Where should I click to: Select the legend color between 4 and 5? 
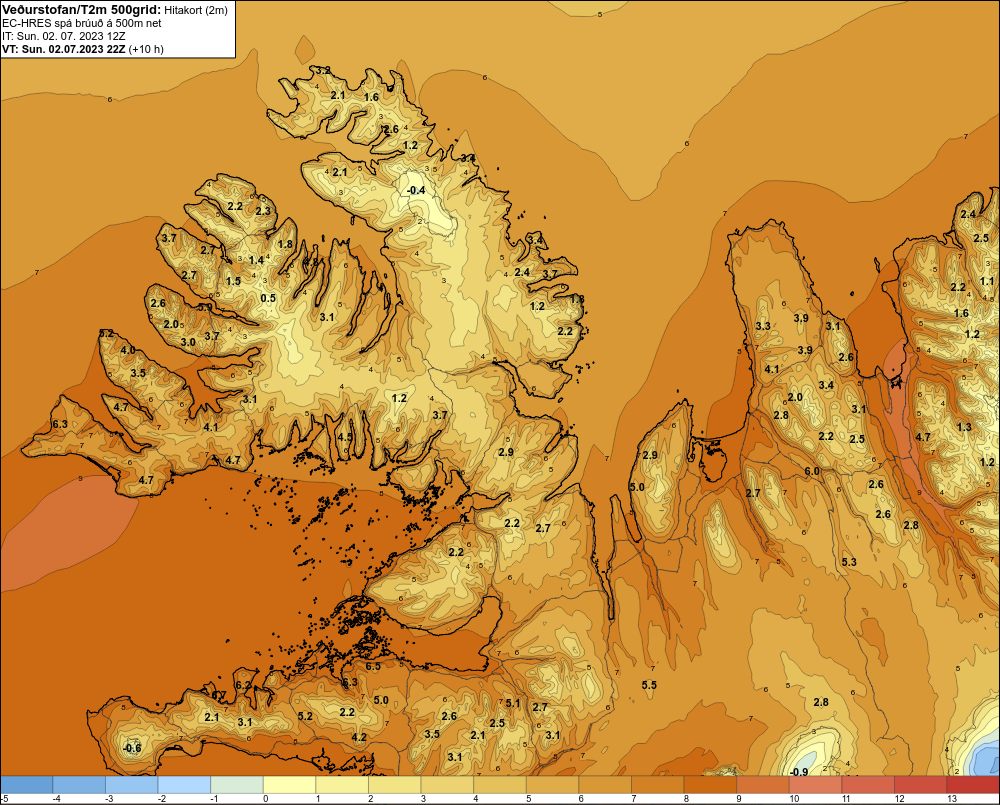499,784
